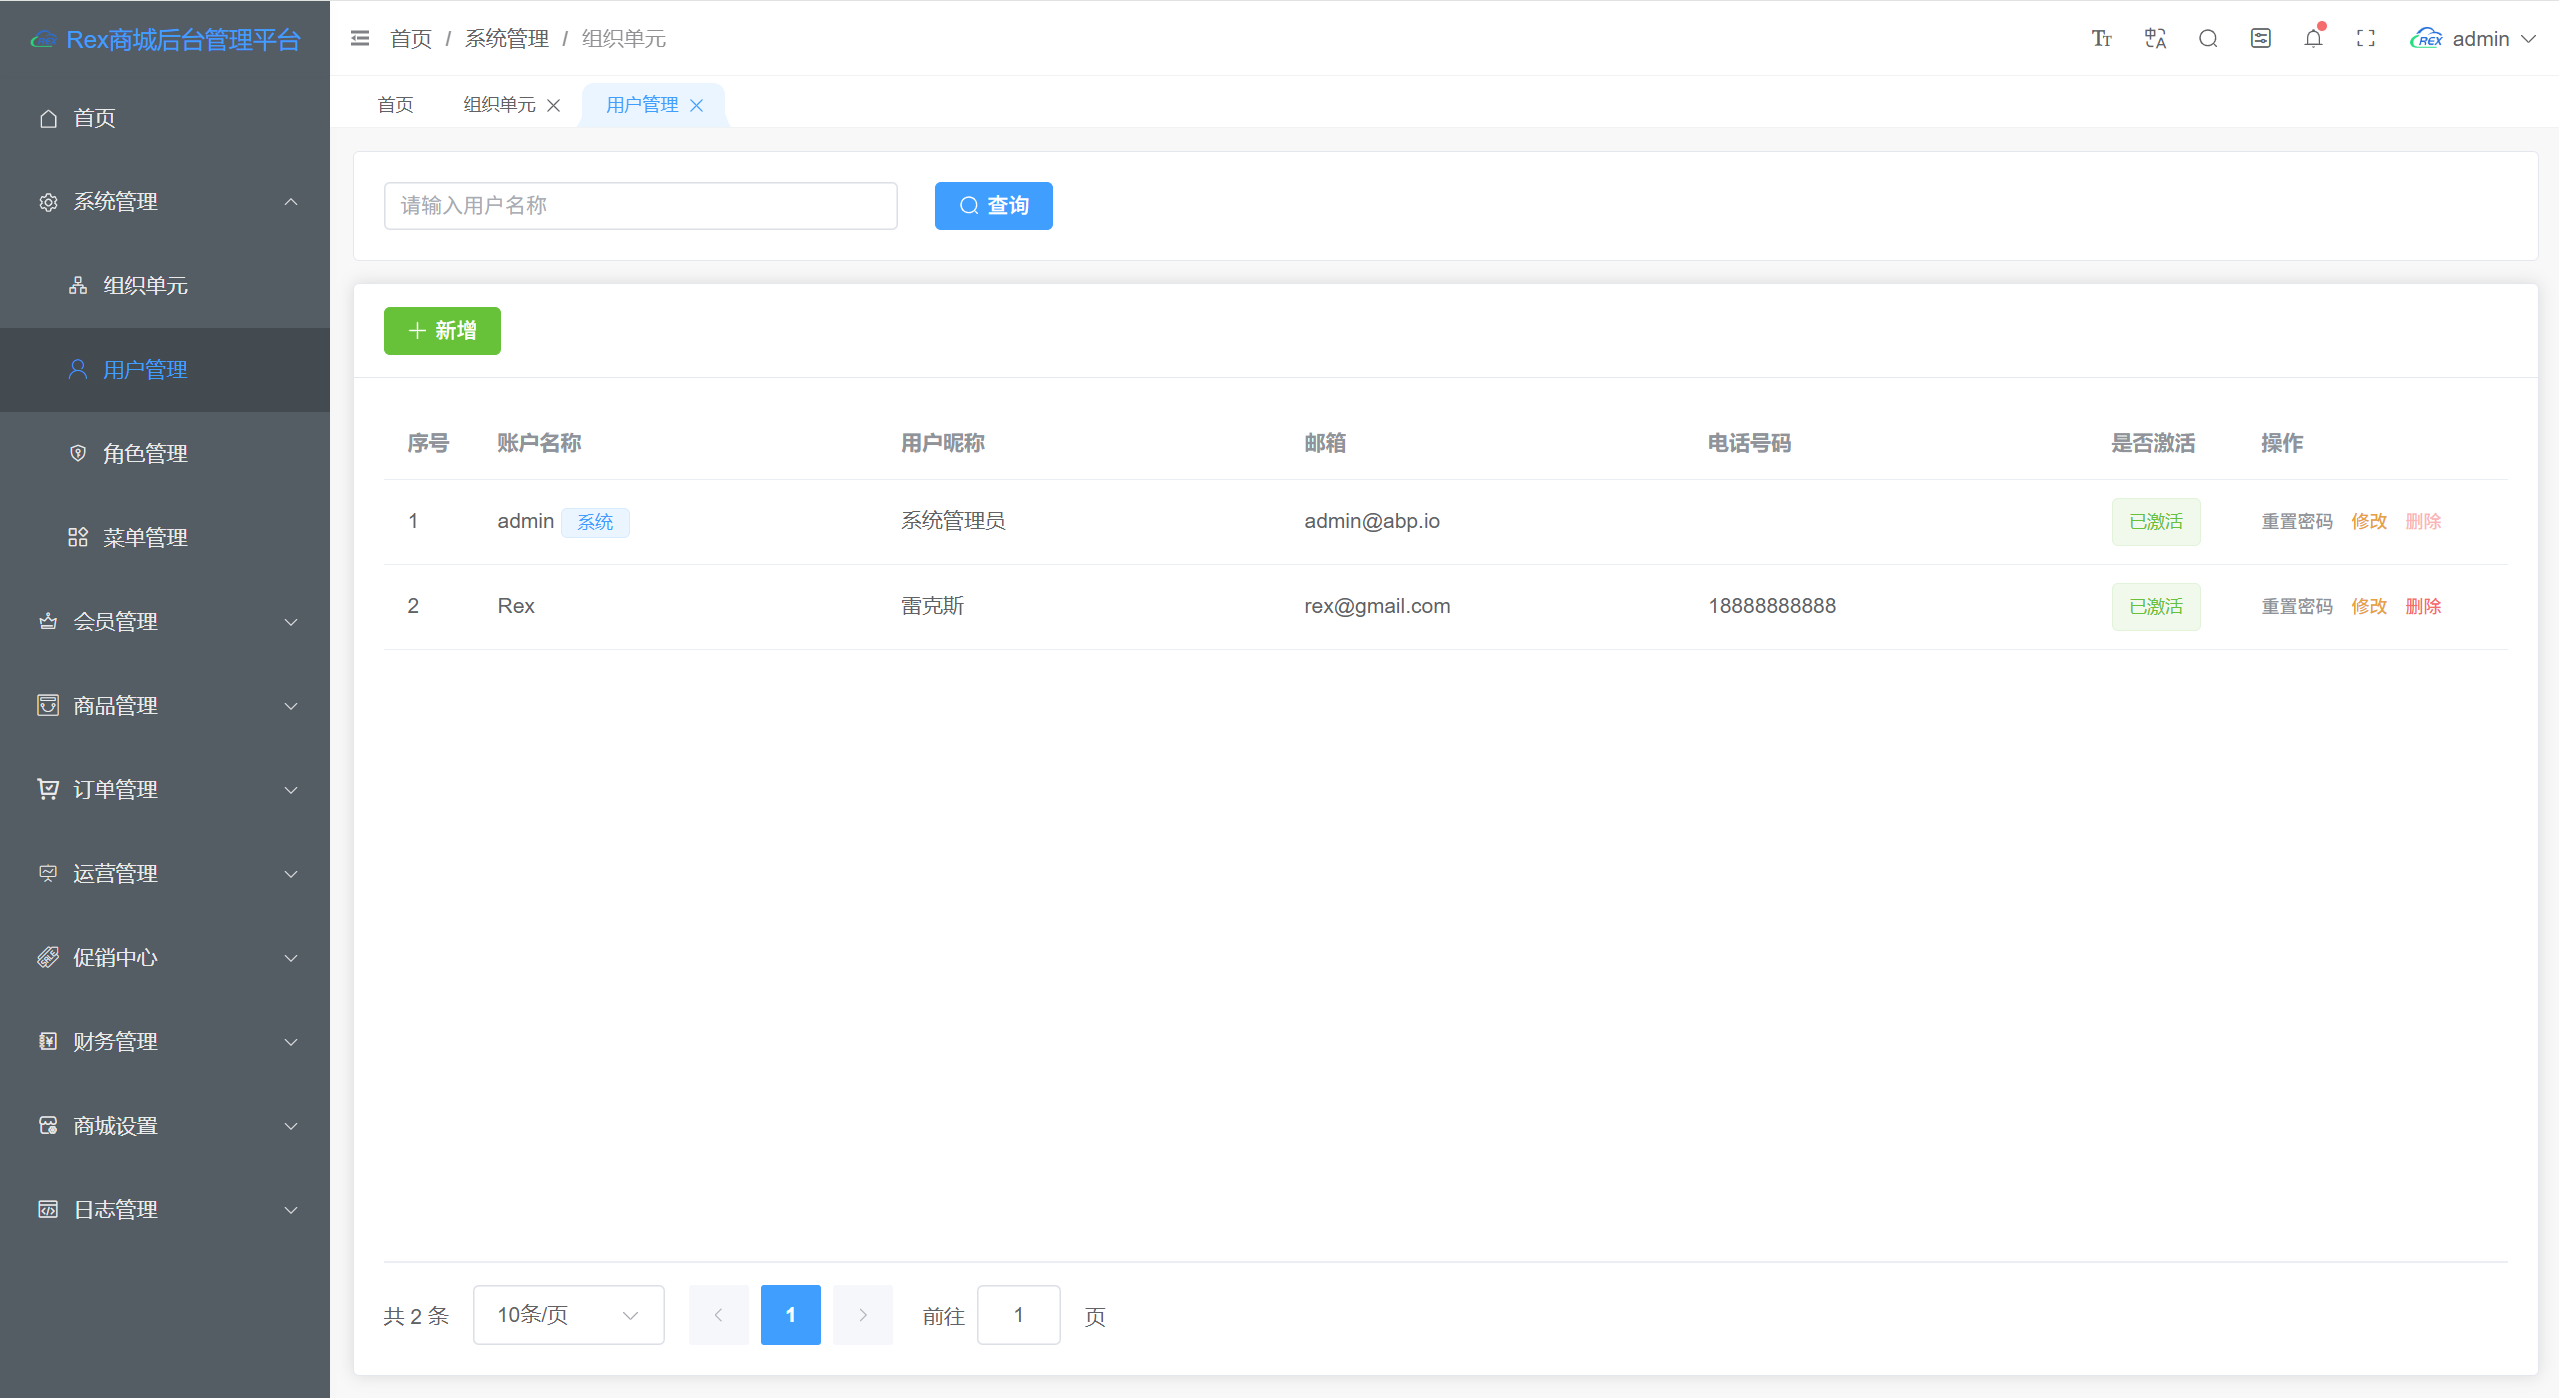Collapse sidebar with the hamburger icon
This screenshot has height=1398, width=2559.
pos(360,38)
